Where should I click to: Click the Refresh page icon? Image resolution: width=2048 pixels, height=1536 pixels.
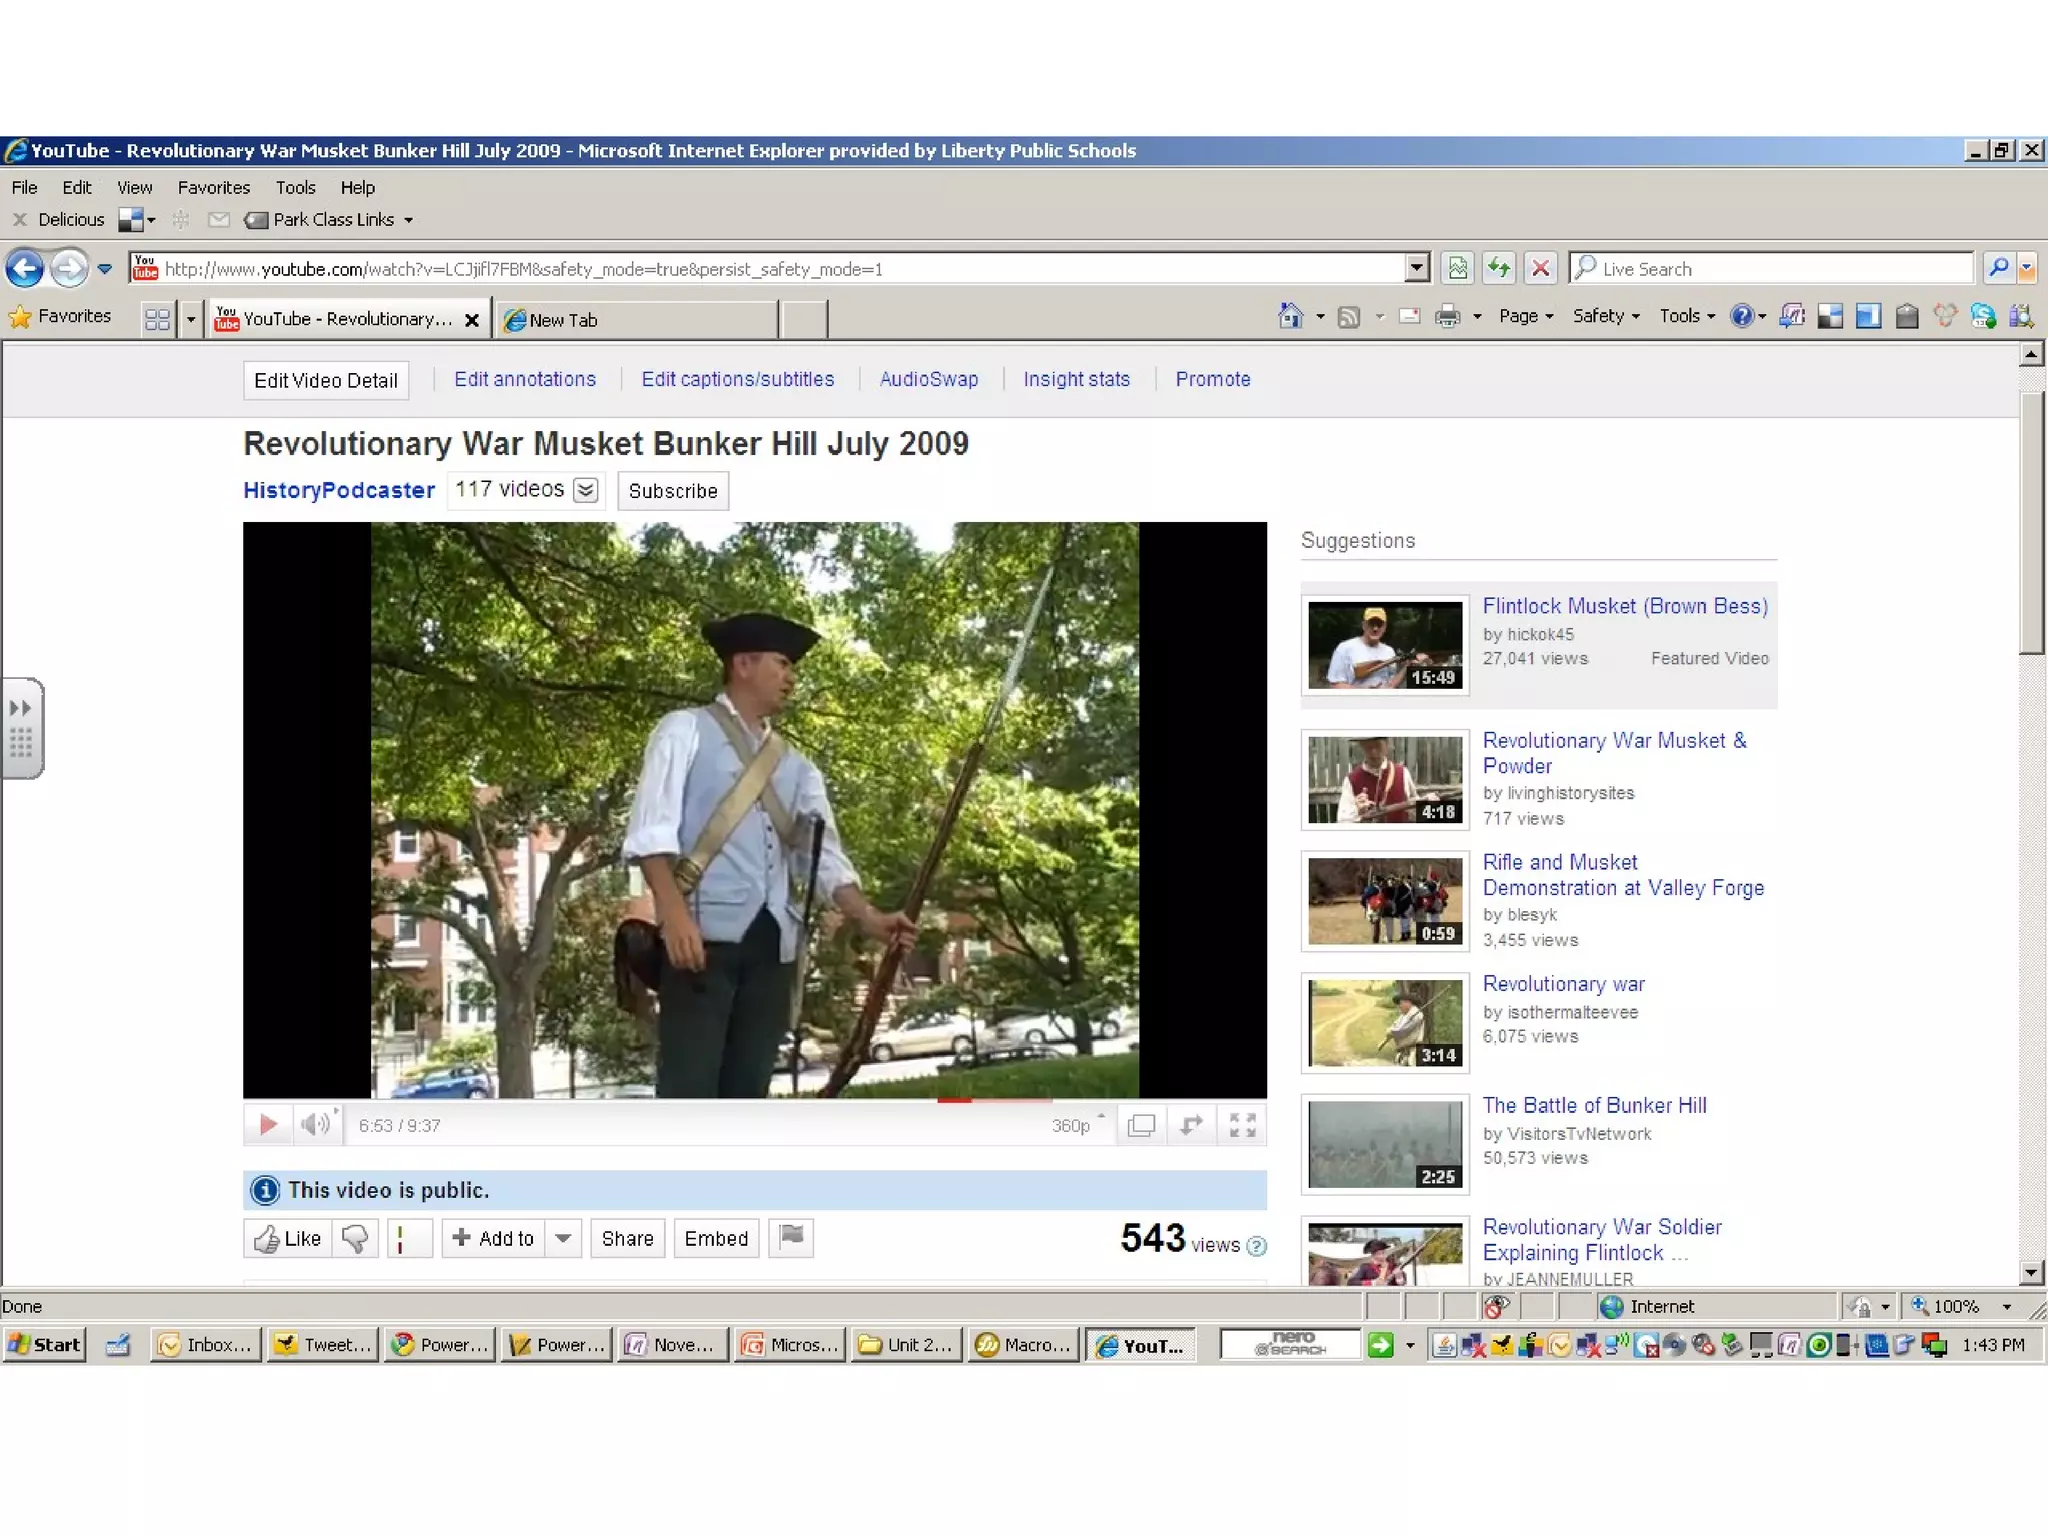click(x=1498, y=268)
